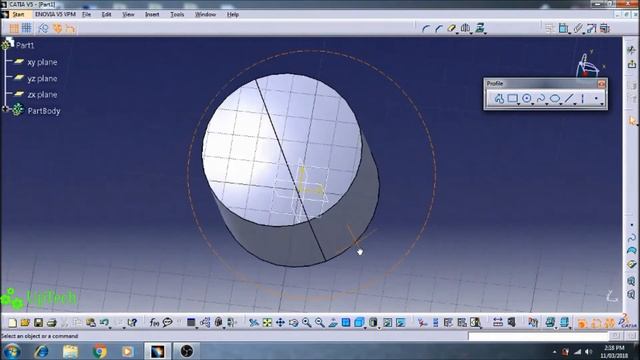Viewport: 640px width, 360px height.
Task: Select Part1 root in specification tree
Action: (x=25, y=45)
